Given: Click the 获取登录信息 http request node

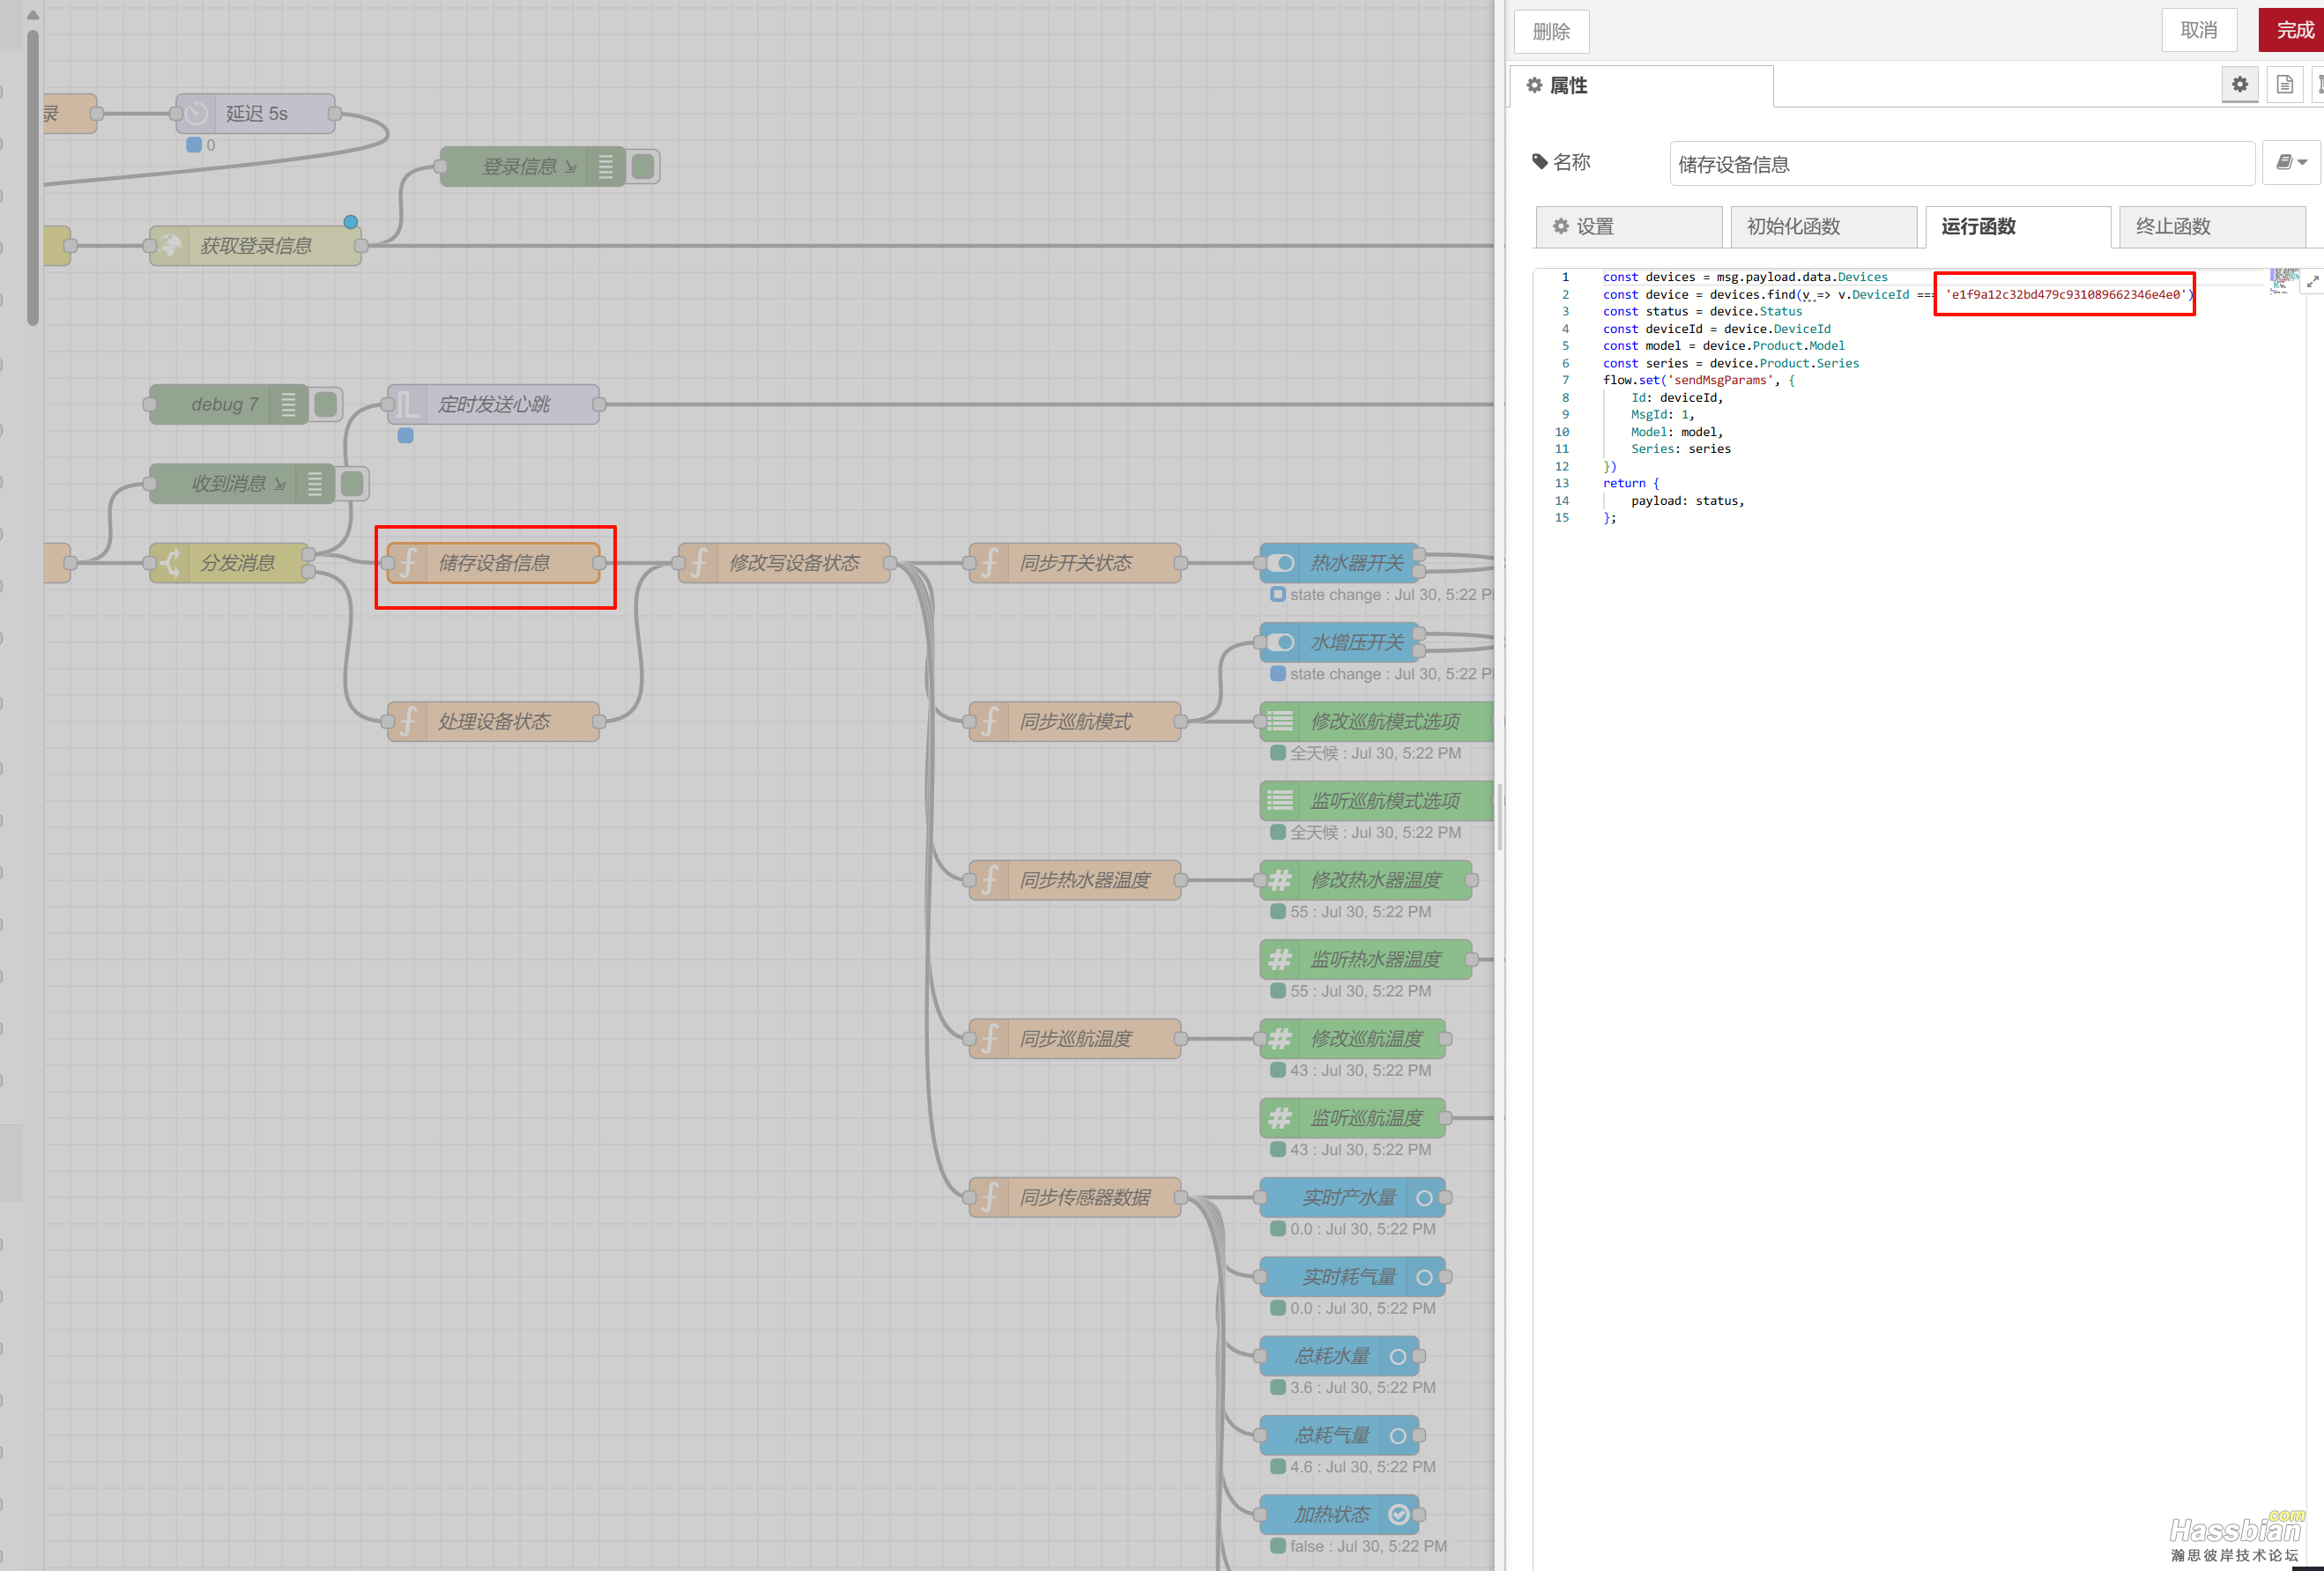Looking at the screenshot, I should click(255, 245).
